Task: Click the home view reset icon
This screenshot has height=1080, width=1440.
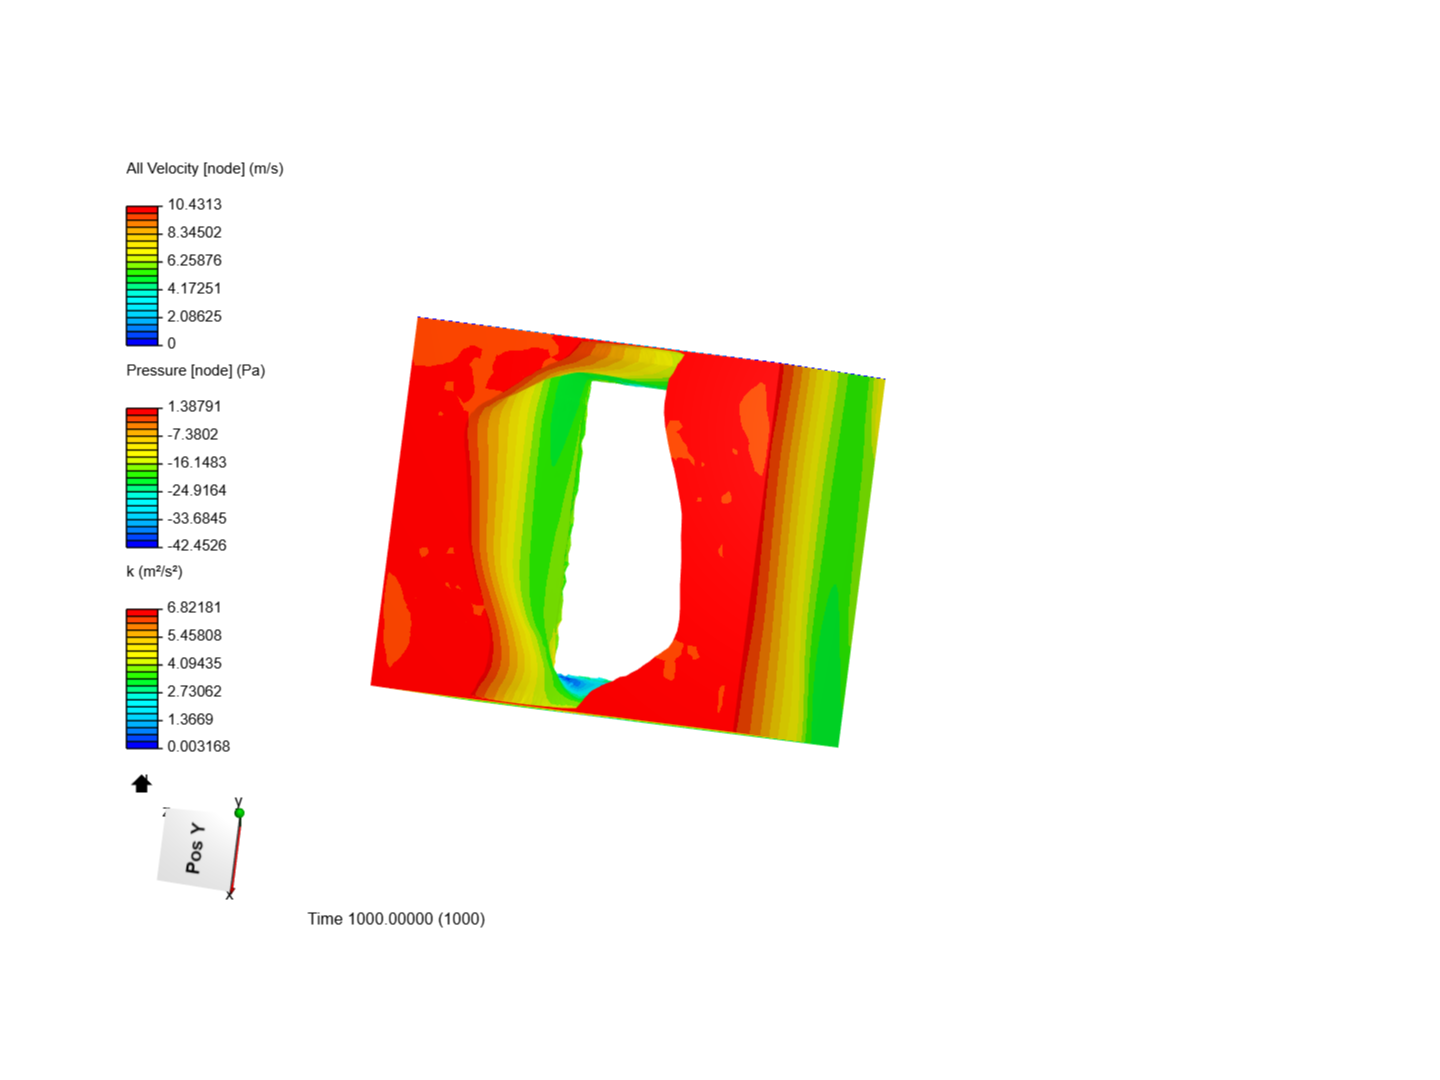Action: [141, 784]
